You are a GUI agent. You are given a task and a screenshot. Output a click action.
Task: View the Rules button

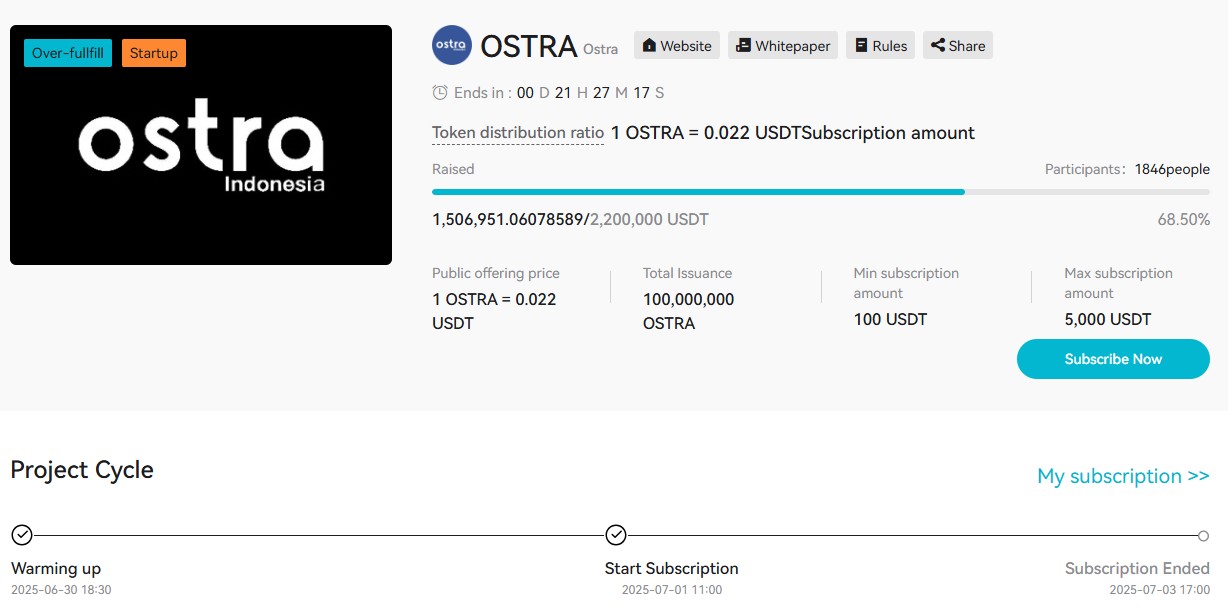[880, 46]
